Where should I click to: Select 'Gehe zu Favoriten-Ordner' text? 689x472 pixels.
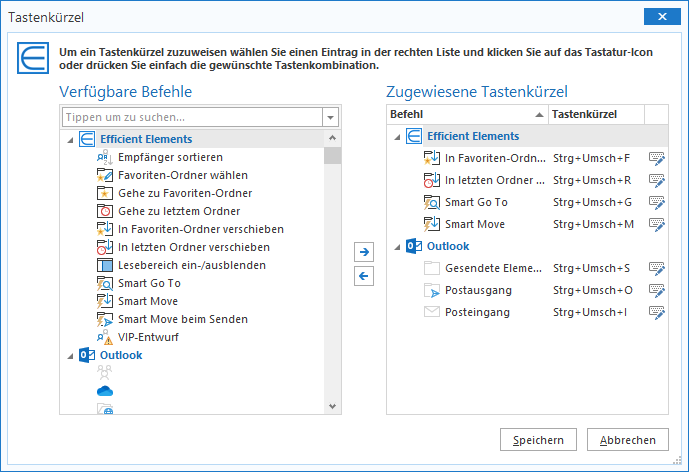pyautogui.click(x=185, y=193)
